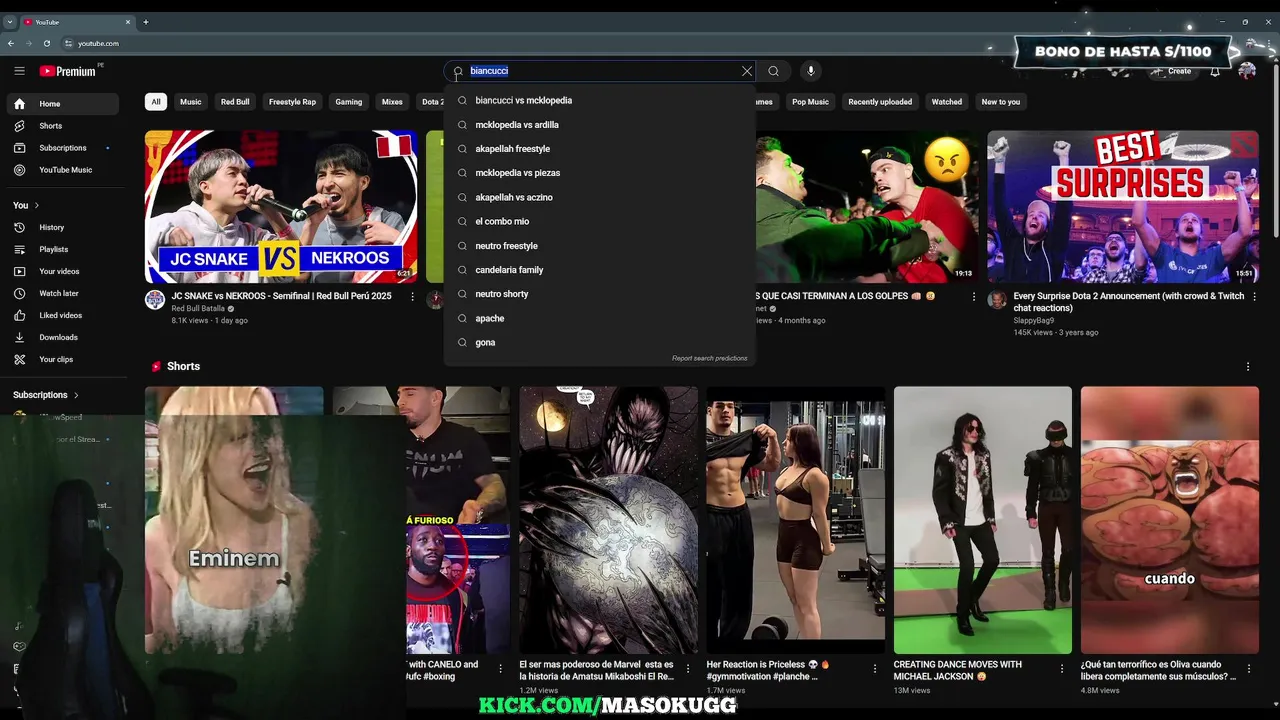
Task: Open Subscriptions in sidebar
Action: 62,148
